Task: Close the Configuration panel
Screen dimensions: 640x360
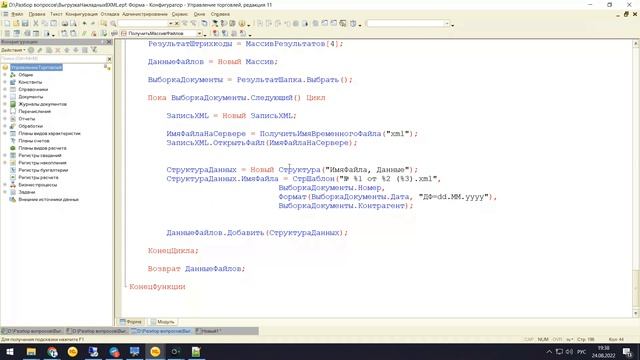Action: point(109,42)
